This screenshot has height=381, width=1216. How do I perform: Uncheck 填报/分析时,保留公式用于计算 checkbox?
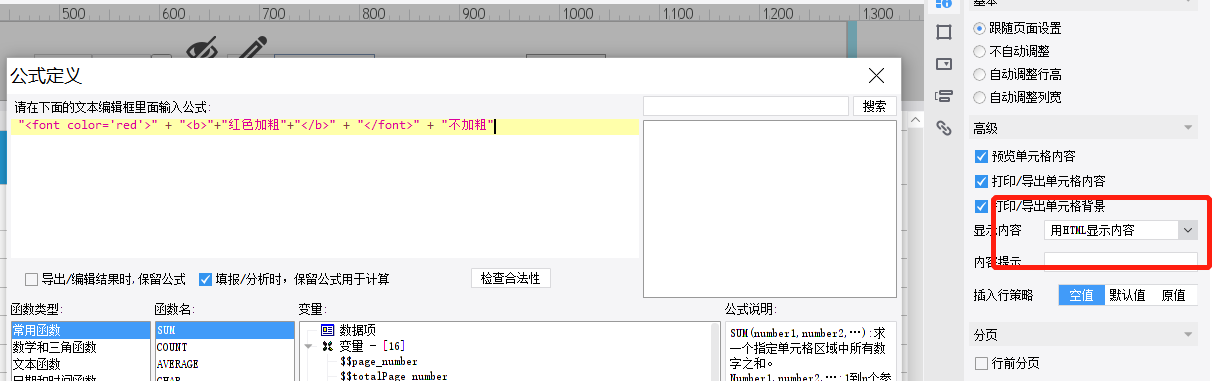(205, 279)
